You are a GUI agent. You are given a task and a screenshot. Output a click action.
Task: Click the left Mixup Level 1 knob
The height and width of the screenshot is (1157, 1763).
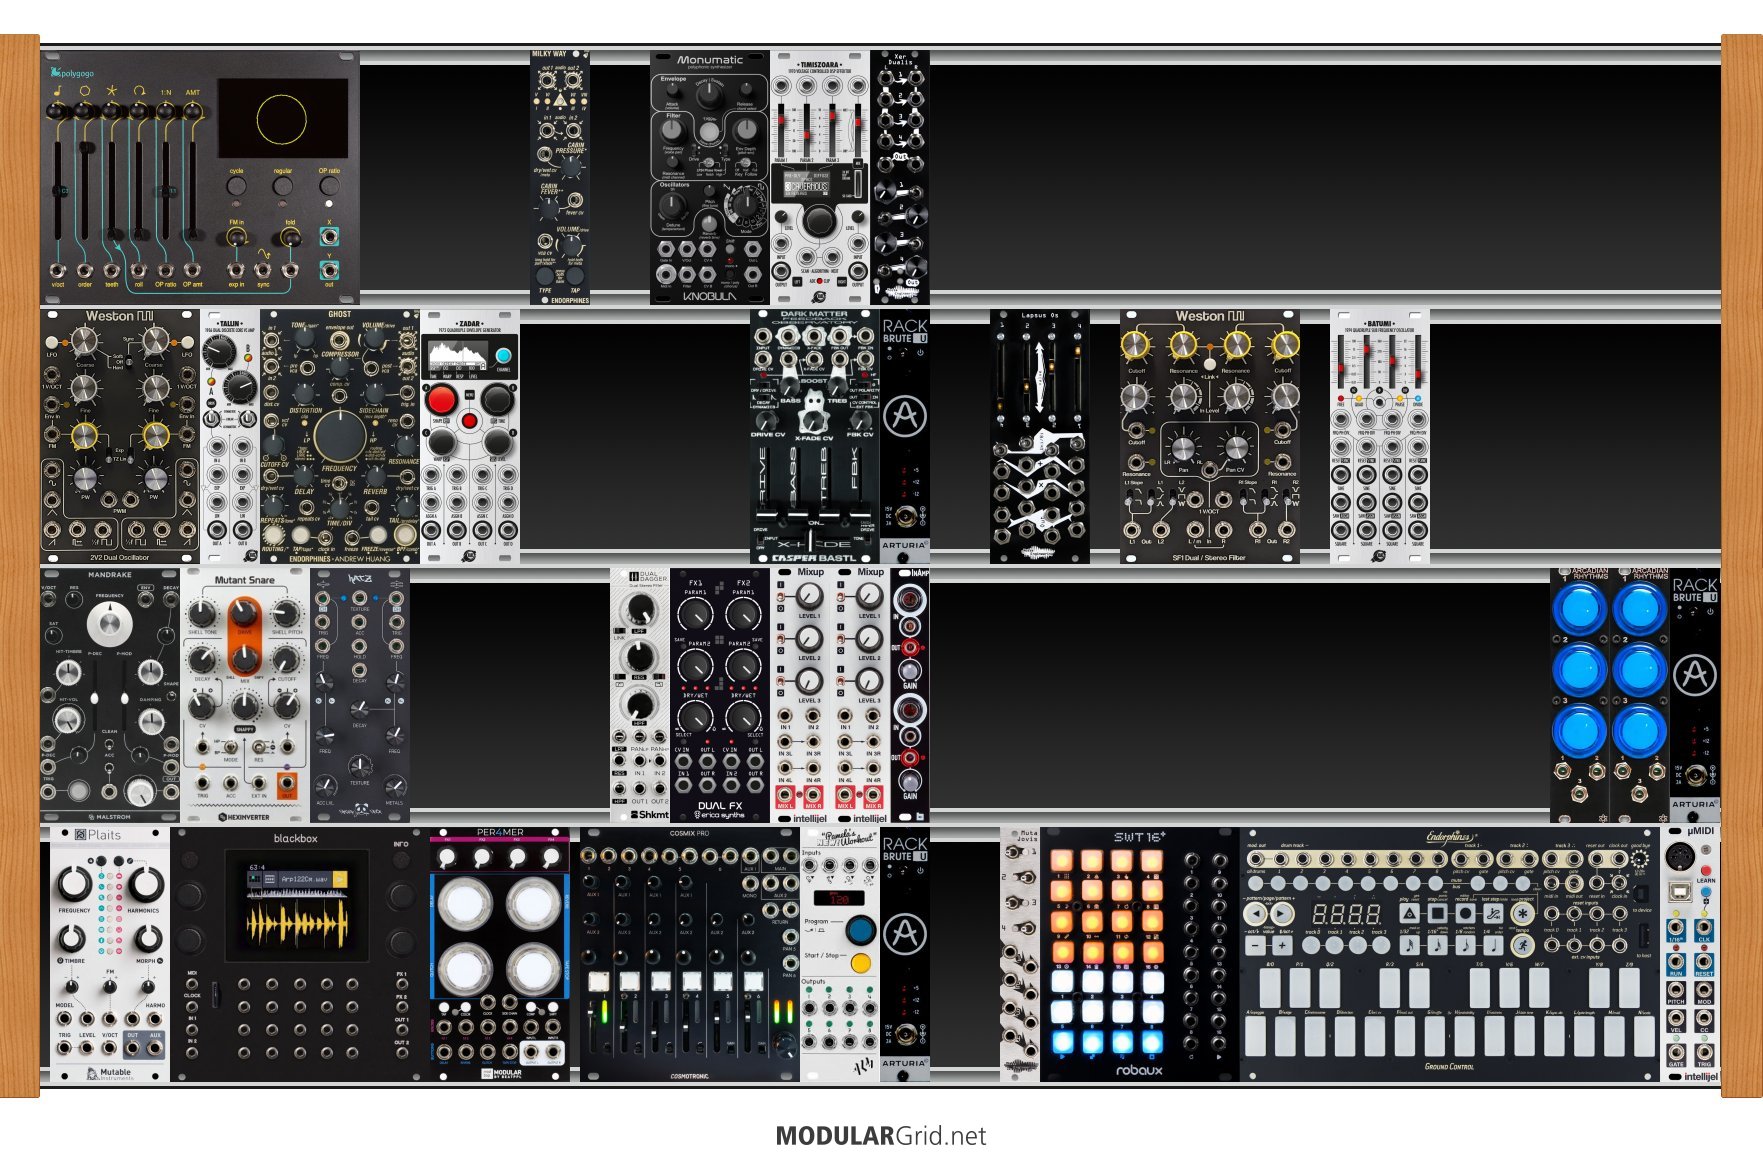809,597
